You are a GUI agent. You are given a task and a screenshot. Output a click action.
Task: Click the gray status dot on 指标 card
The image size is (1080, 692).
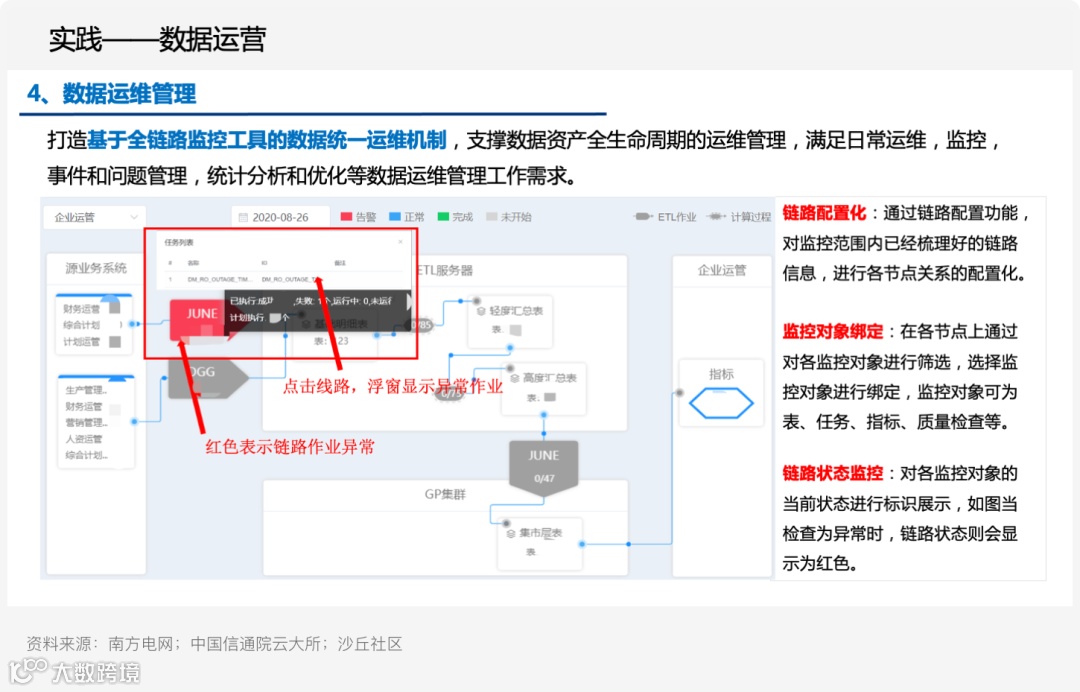(680, 392)
